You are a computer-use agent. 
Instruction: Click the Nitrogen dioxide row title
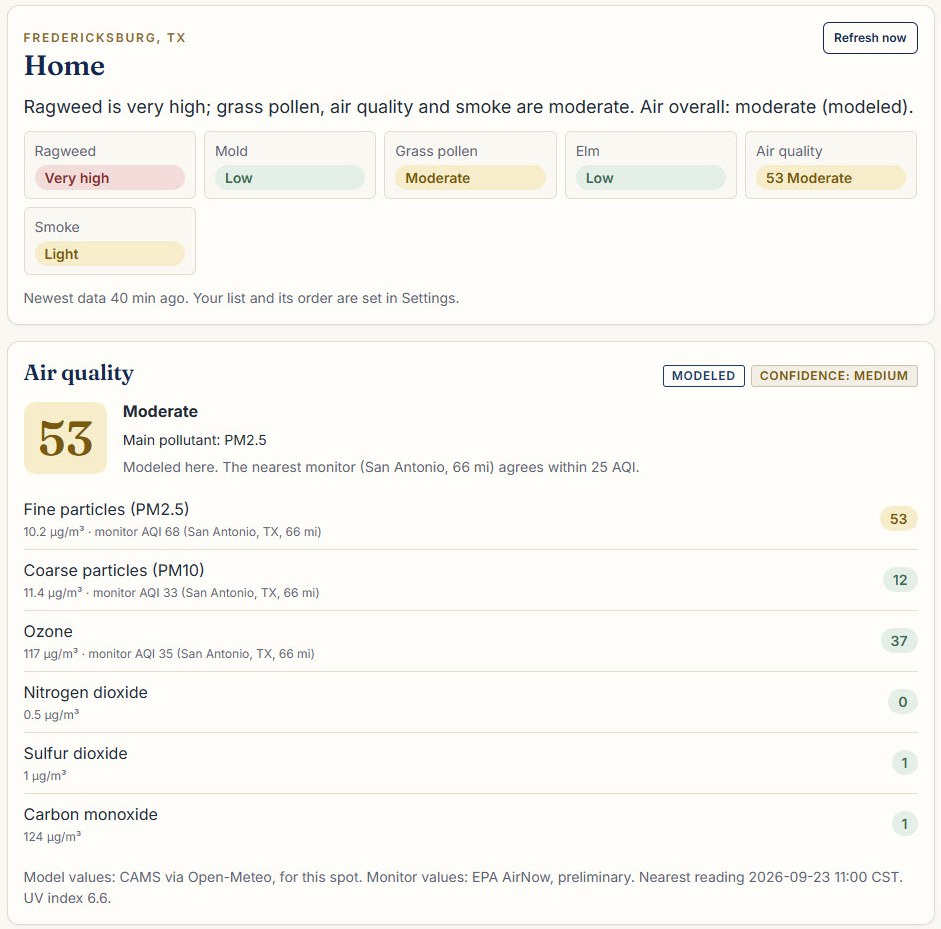(x=85, y=693)
